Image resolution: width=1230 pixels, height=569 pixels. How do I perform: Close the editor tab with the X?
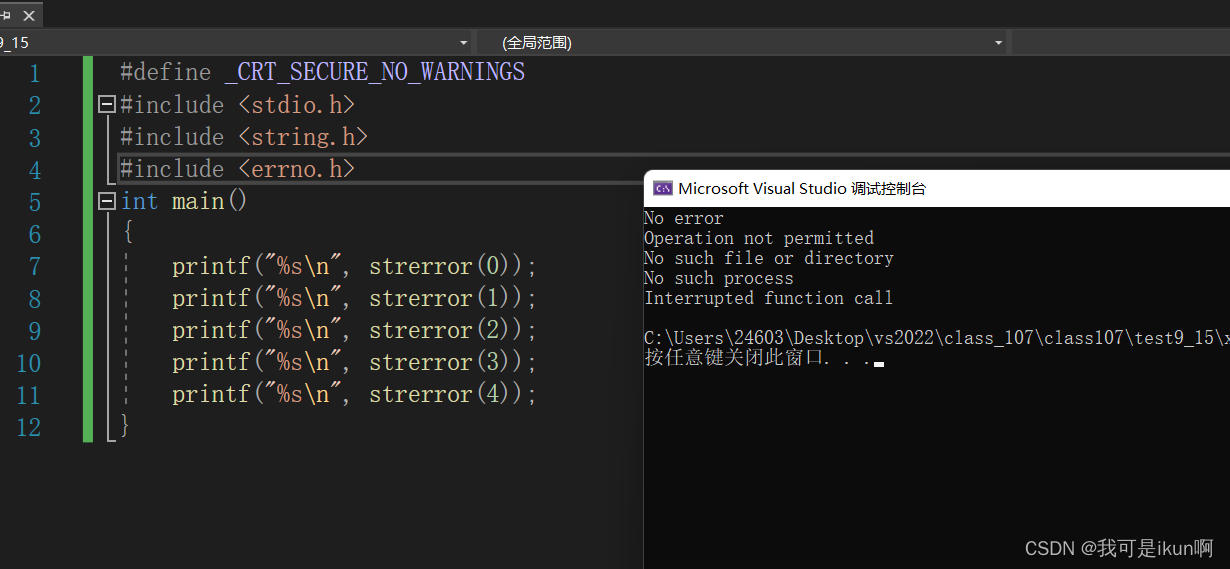click(x=29, y=15)
